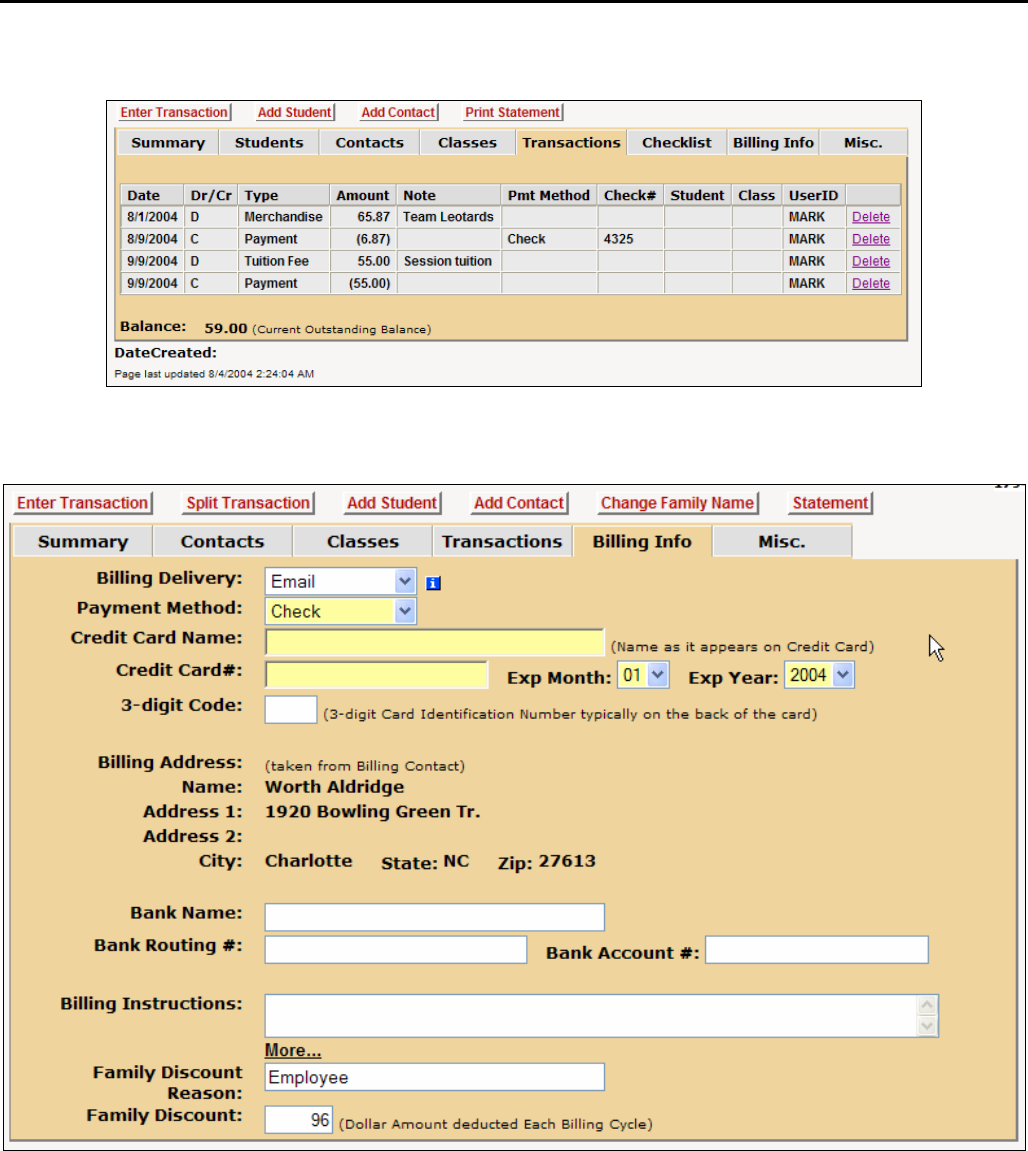Click the Bank Routing # field
This screenshot has width=1028, height=1151.
(396, 949)
